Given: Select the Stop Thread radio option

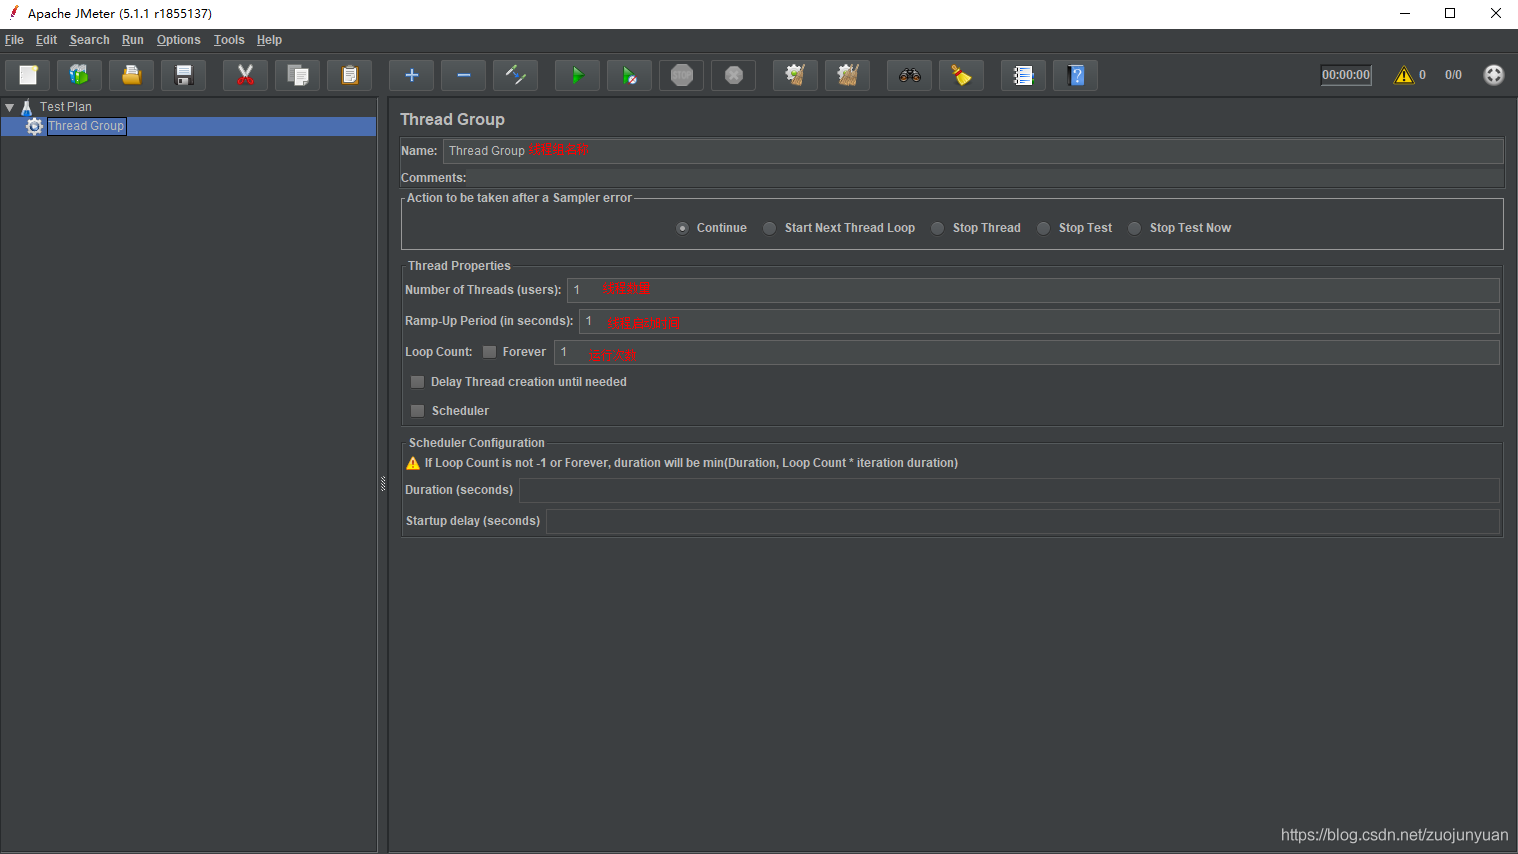Looking at the screenshot, I should click(x=937, y=228).
